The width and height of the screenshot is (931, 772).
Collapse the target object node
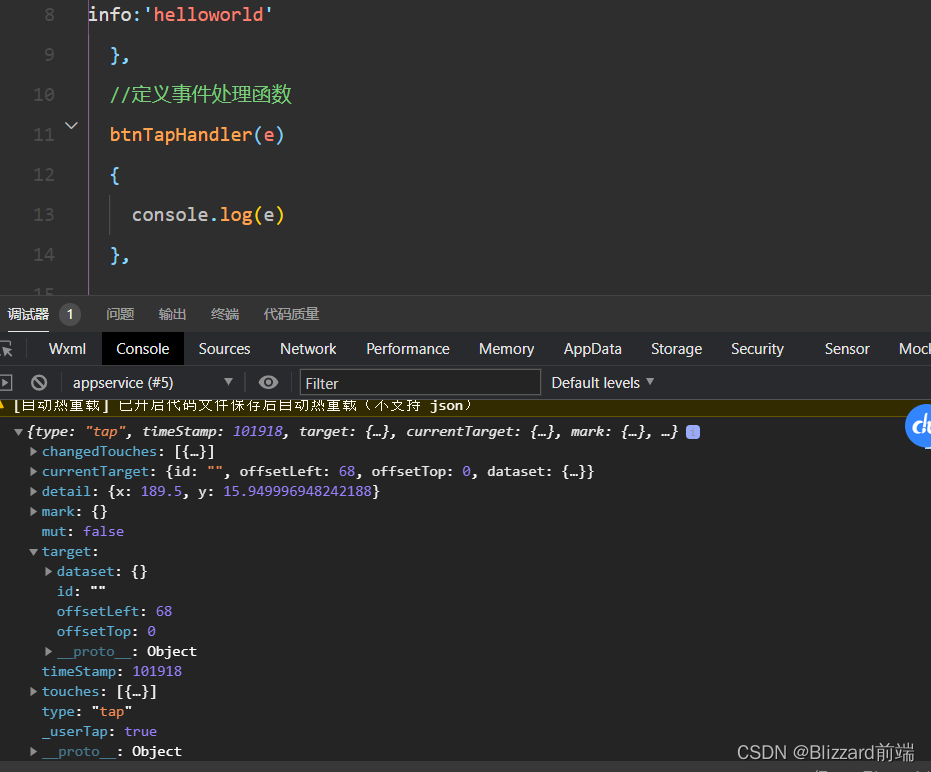point(34,552)
